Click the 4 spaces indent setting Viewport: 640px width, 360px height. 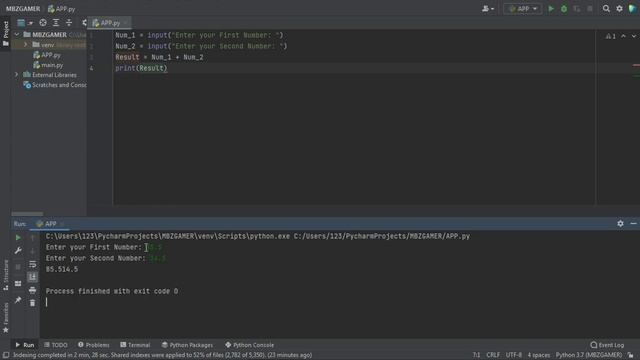point(539,355)
